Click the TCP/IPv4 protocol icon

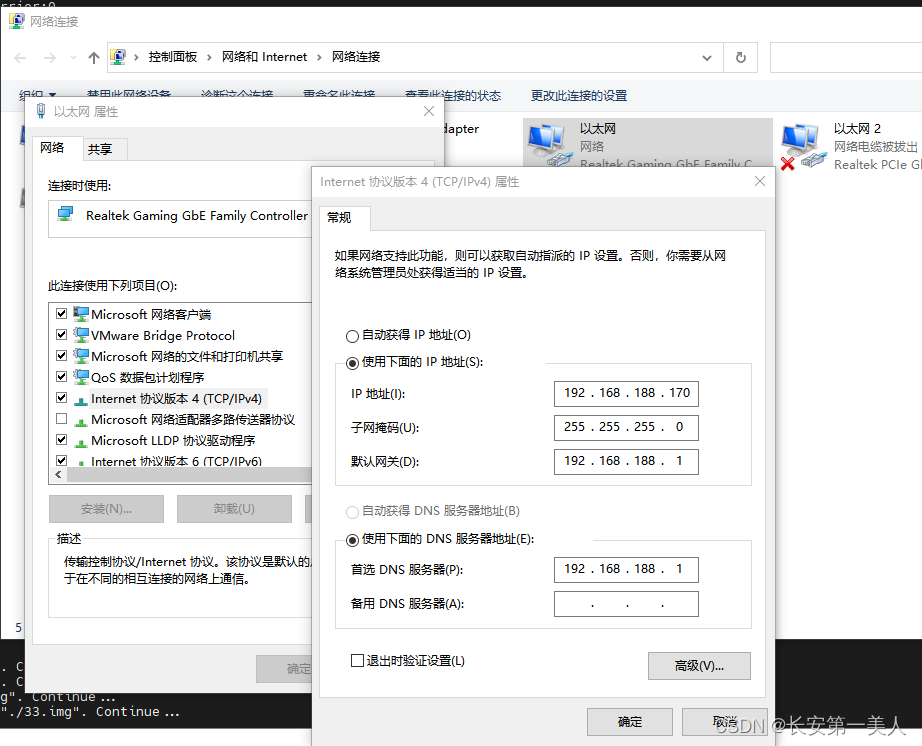click(81, 400)
